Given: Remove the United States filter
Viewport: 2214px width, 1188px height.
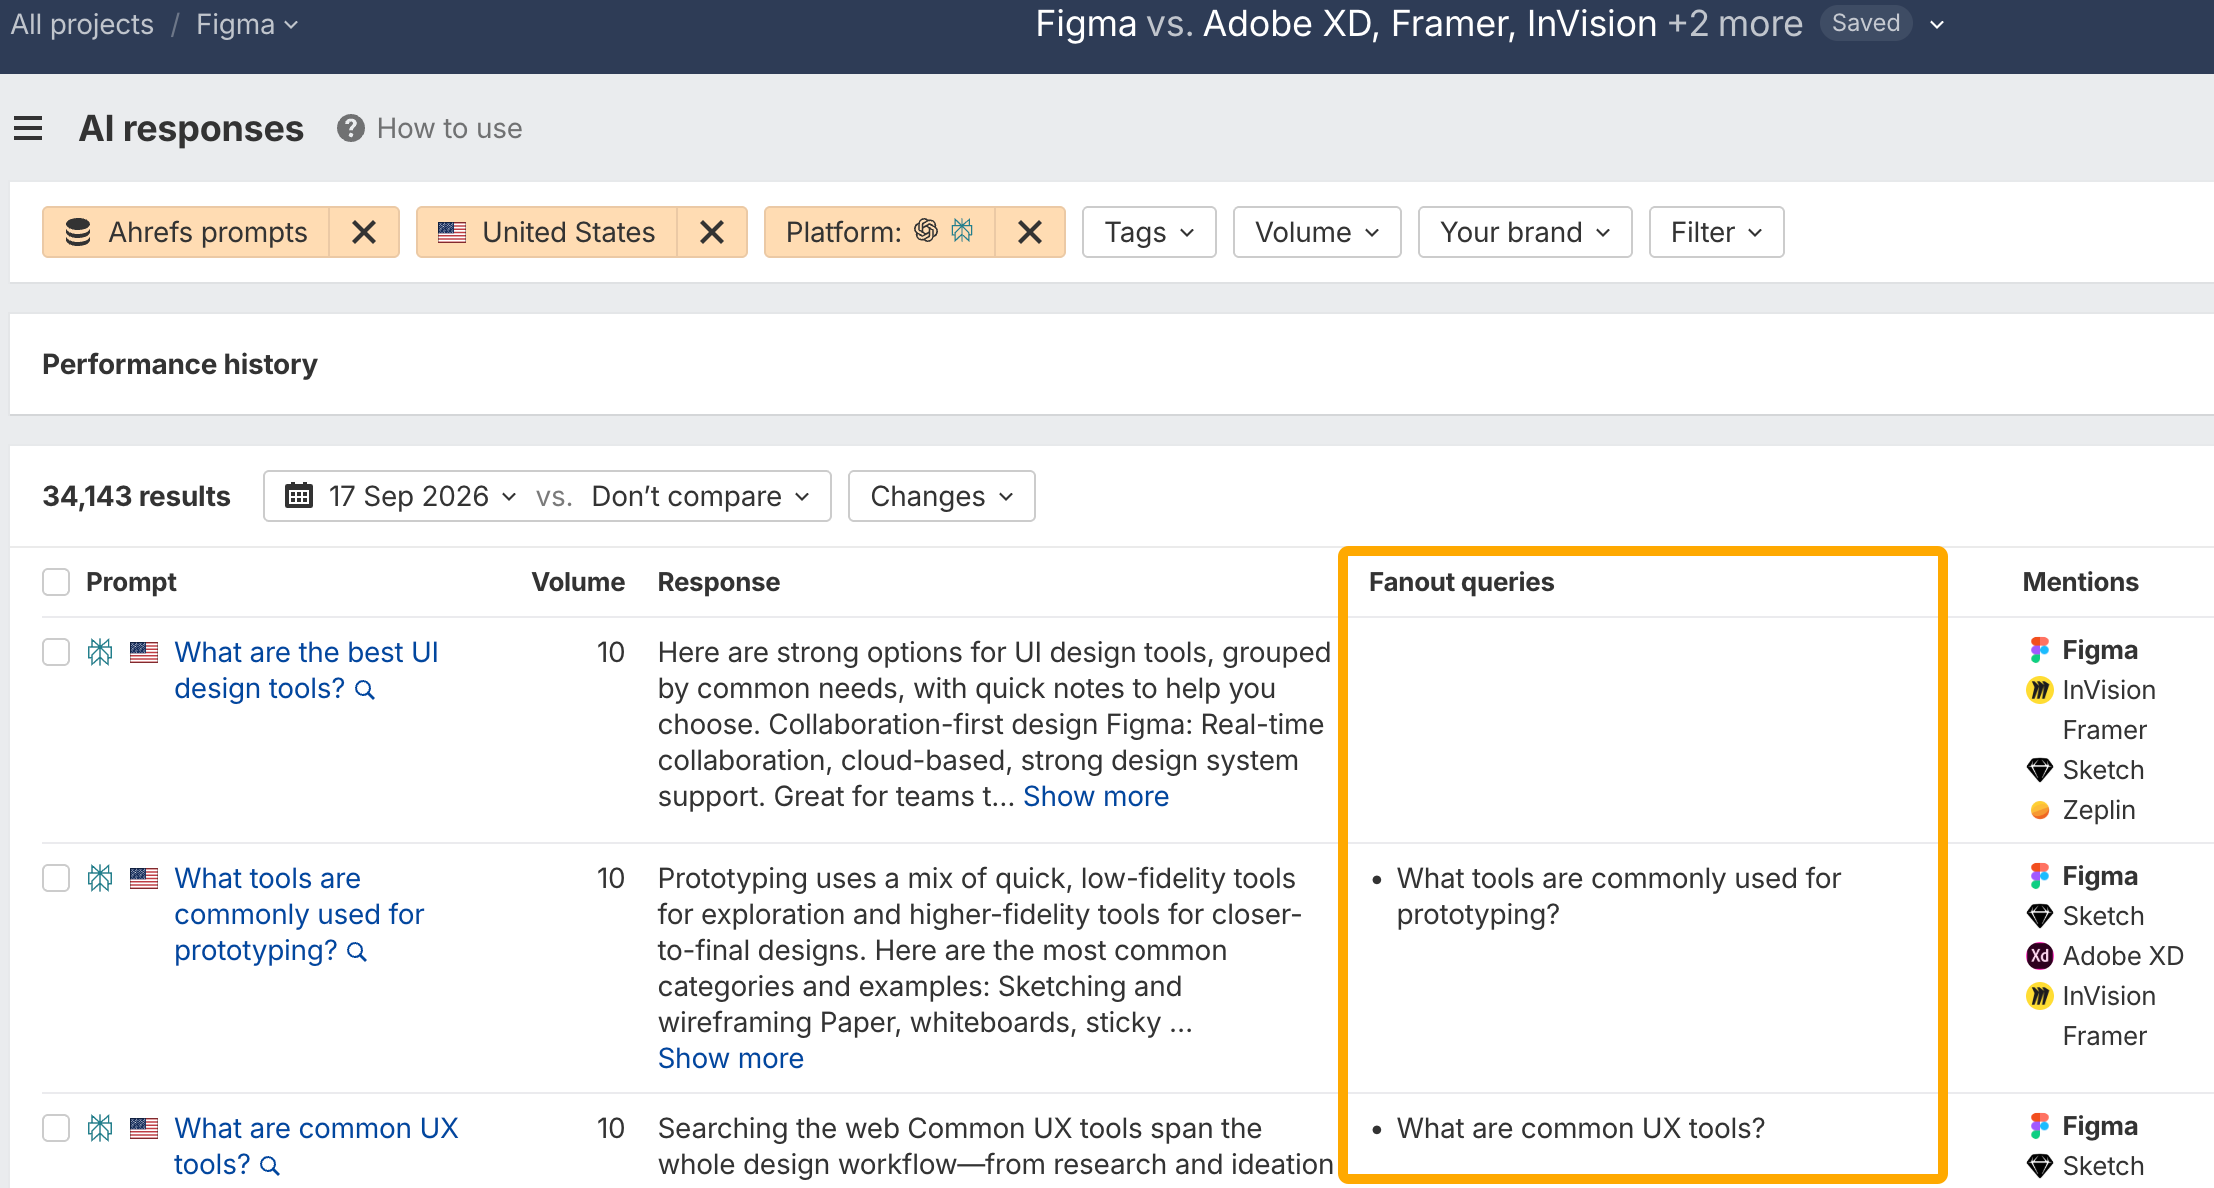Looking at the screenshot, I should (712, 232).
